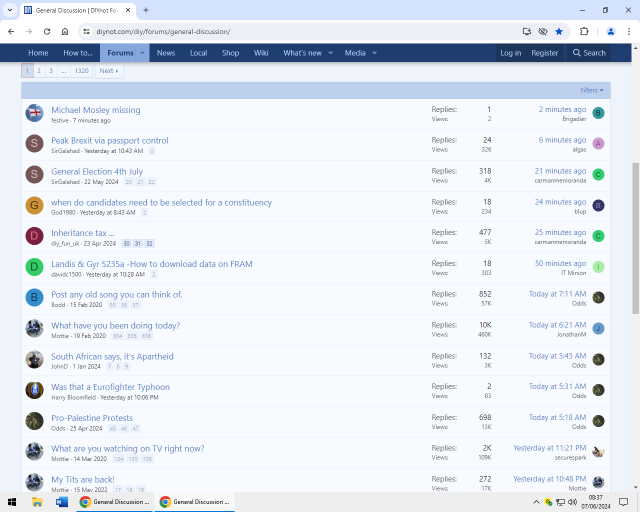Expand the Forums dropdown arrow

(142, 53)
